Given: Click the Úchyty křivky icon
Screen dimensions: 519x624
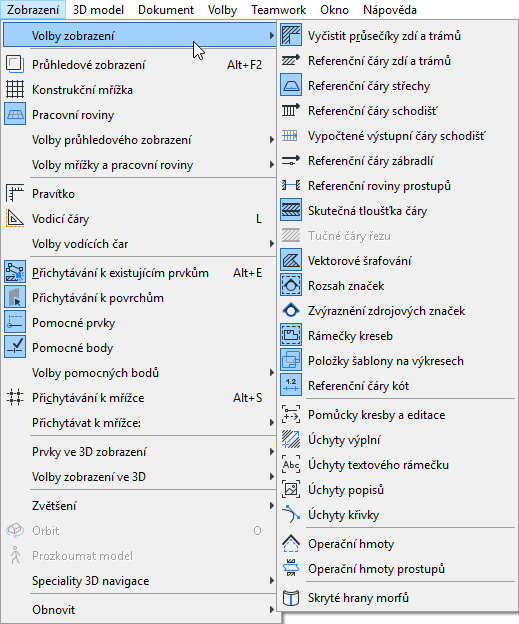Looking at the screenshot, I should 291,515.
